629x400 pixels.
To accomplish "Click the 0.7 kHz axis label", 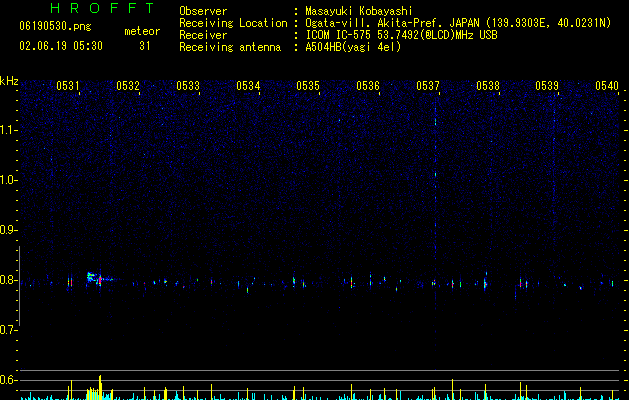I will point(9,330).
